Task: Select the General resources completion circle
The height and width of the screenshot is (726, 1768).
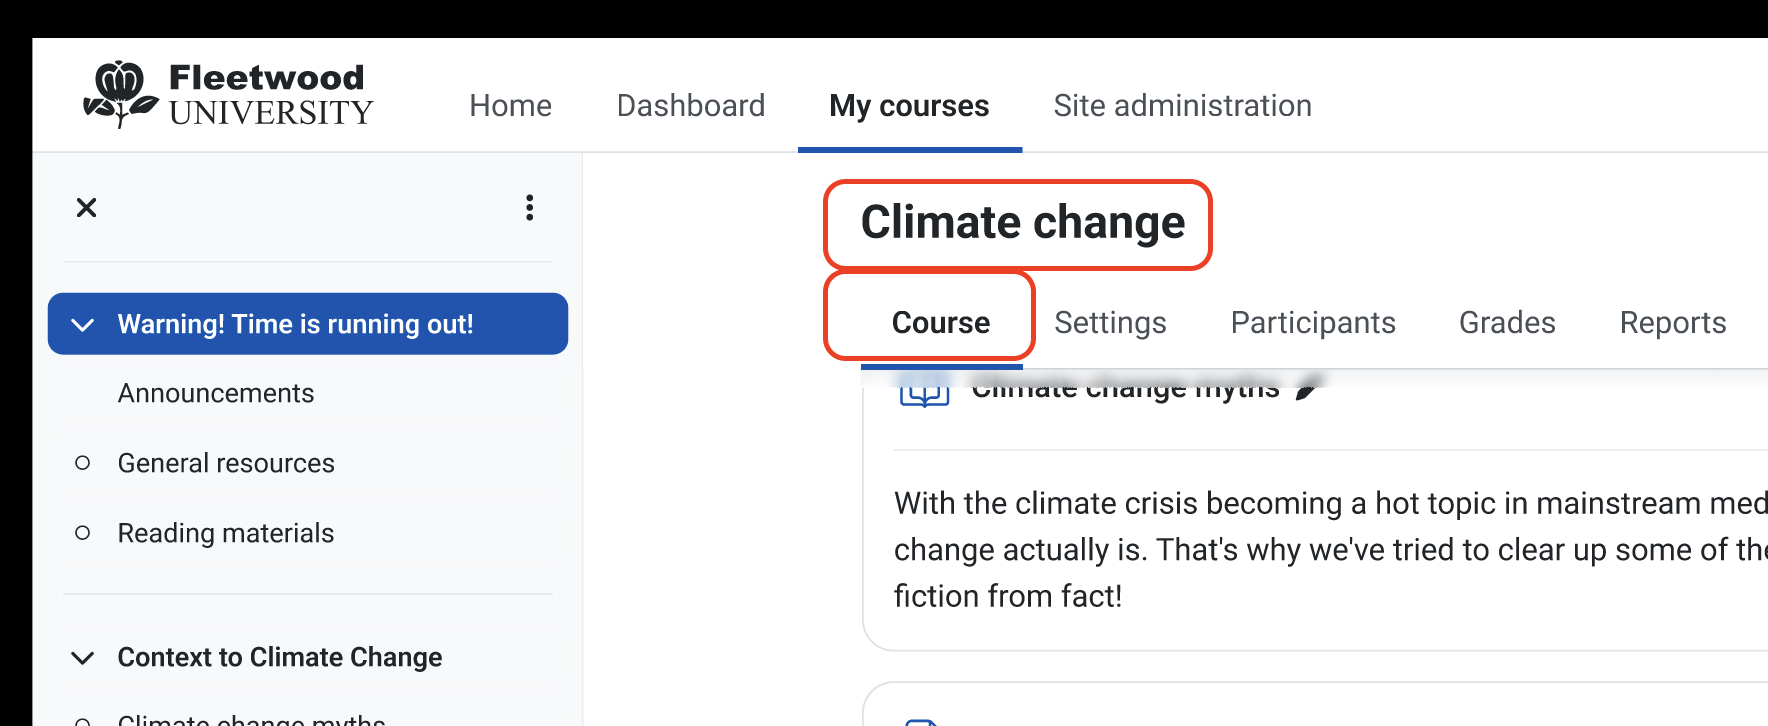Action: coord(83,463)
